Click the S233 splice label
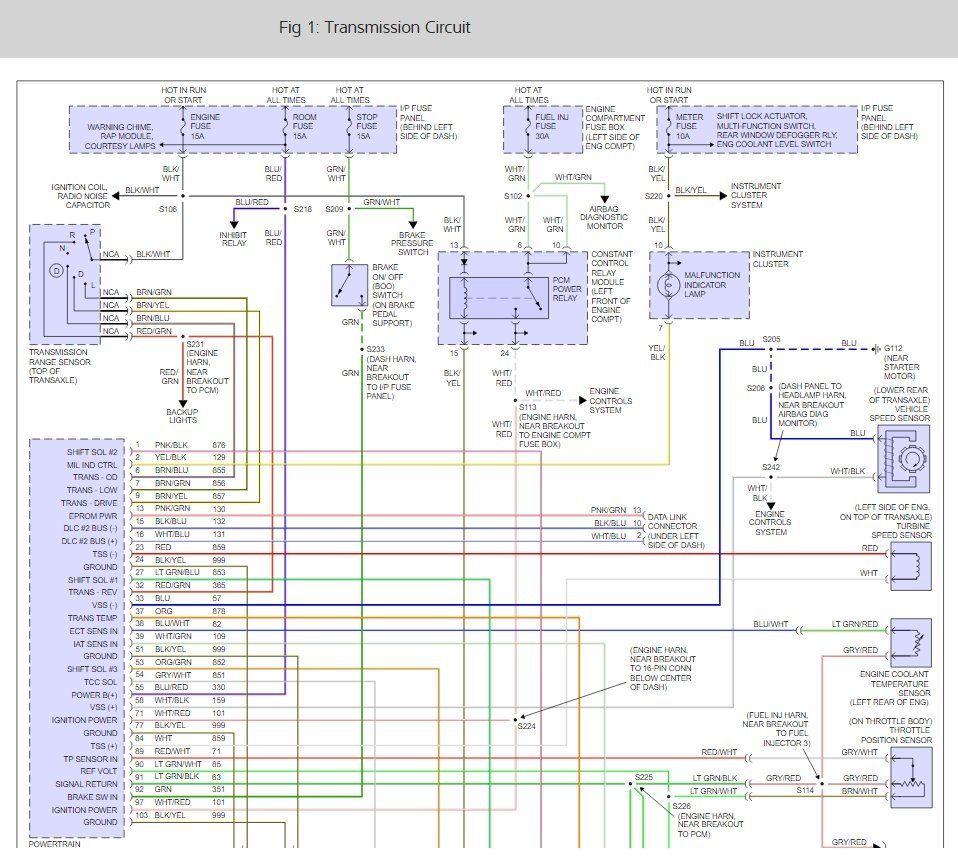 (x=376, y=349)
